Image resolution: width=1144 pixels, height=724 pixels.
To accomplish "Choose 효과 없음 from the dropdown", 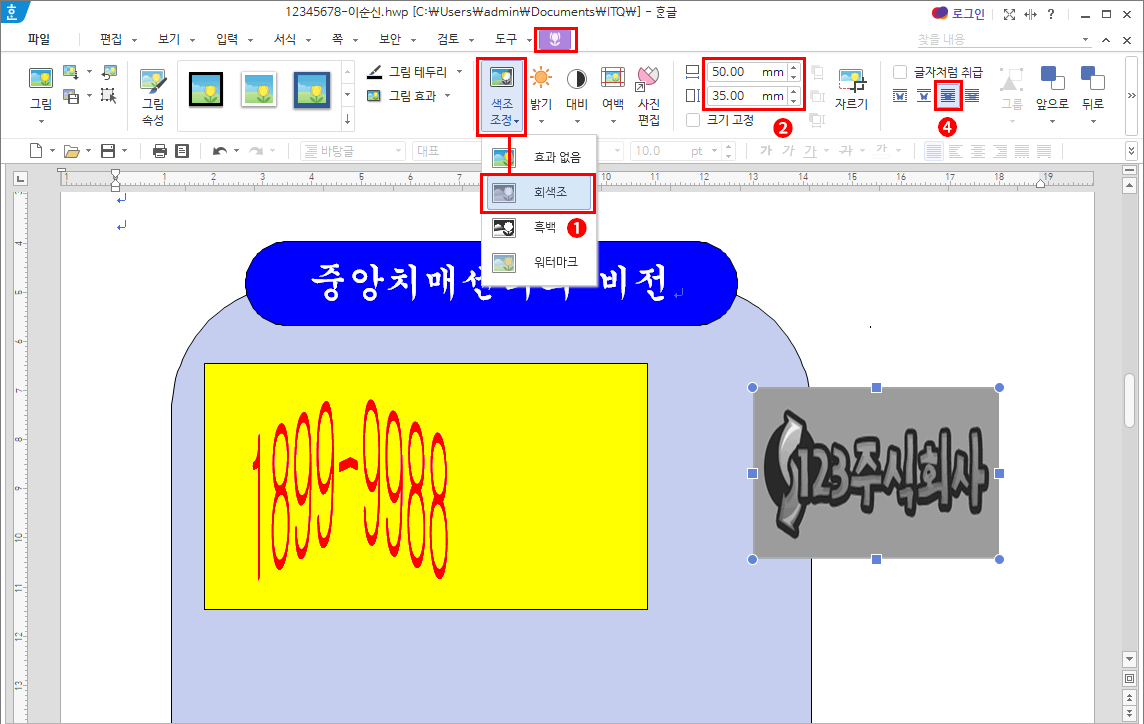I will point(539,157).
